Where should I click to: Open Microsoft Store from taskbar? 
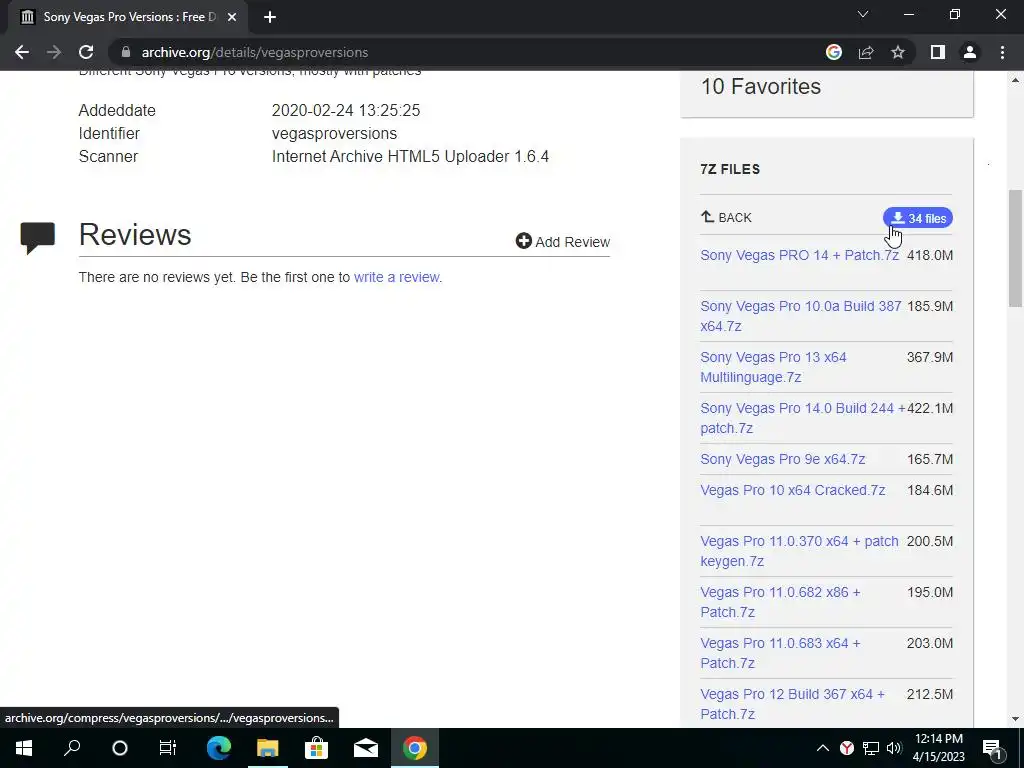(x=317, y=748)
